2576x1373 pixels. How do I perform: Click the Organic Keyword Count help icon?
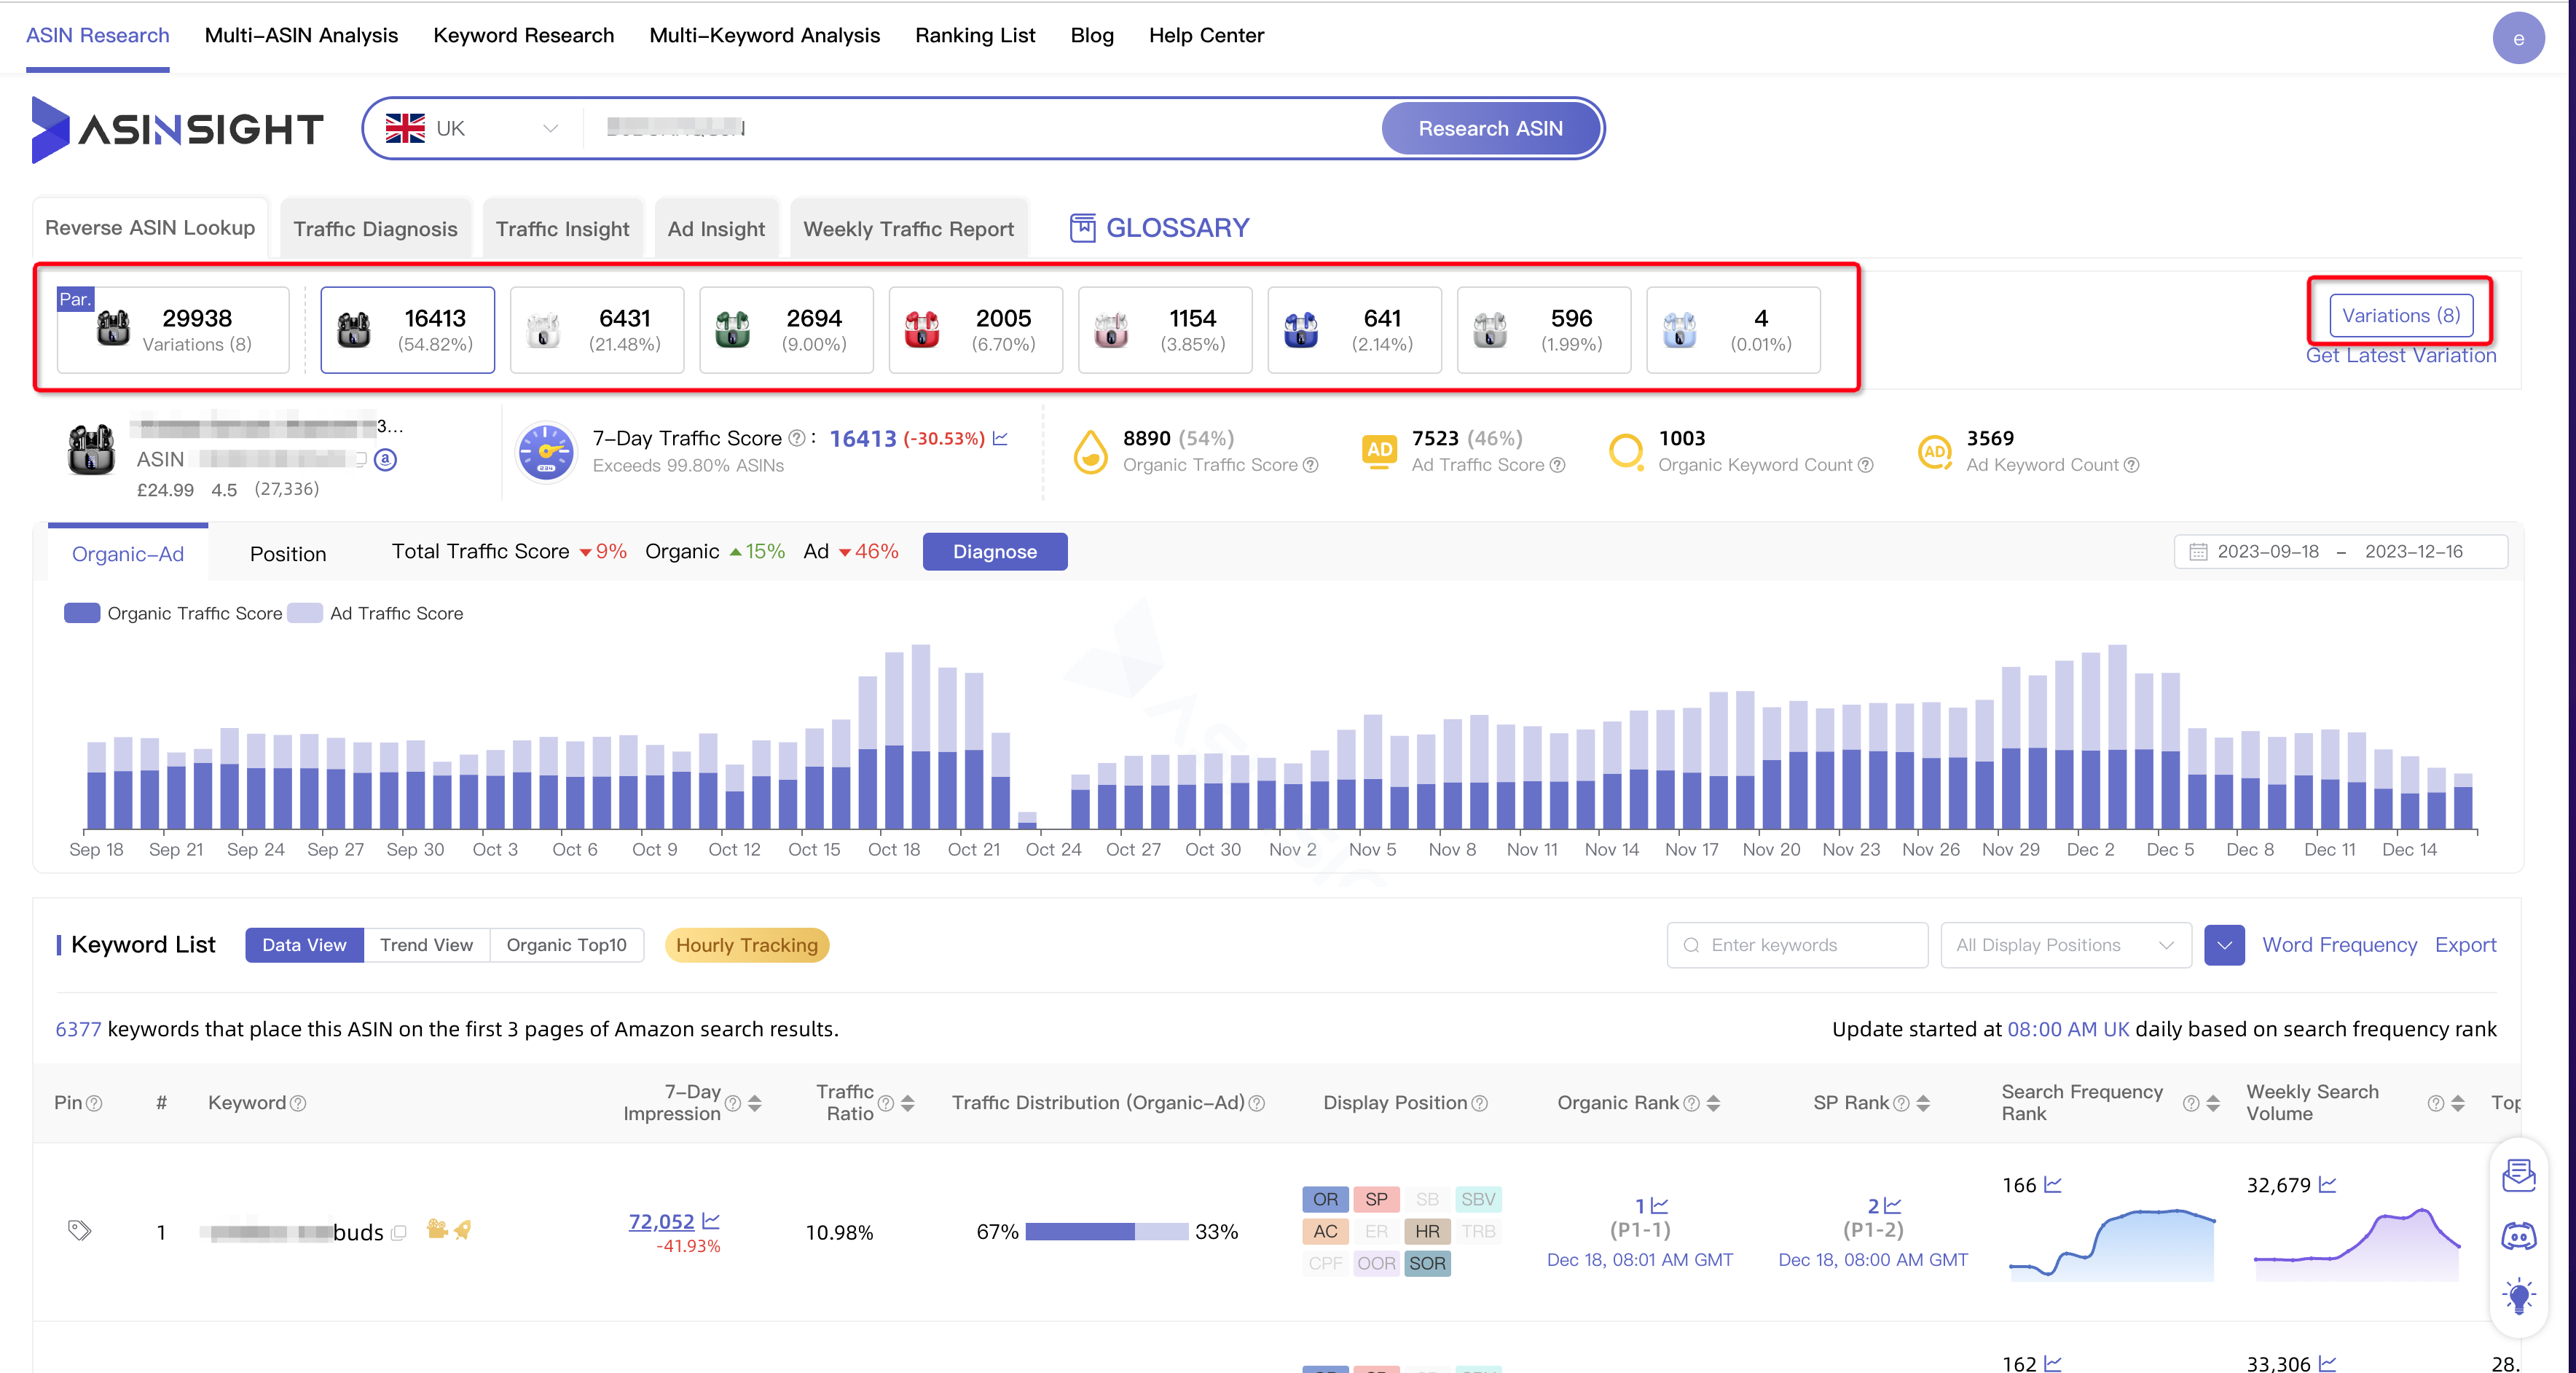(1865, 465)
